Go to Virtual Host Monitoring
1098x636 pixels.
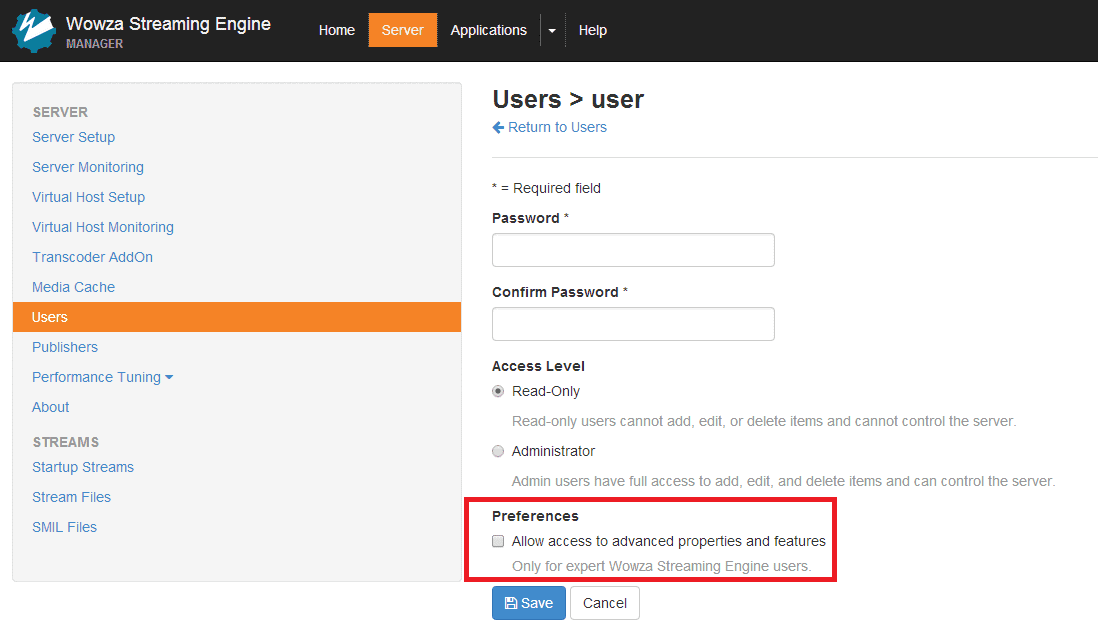click(103, 228)
